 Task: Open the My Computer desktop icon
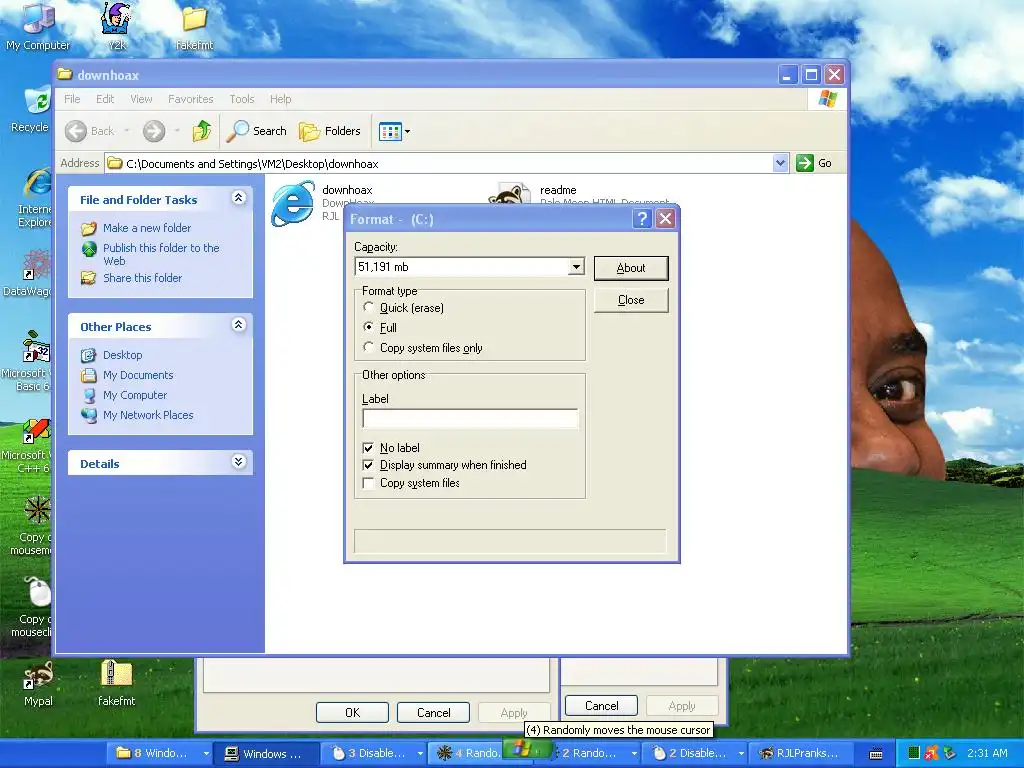coord(38,26)
